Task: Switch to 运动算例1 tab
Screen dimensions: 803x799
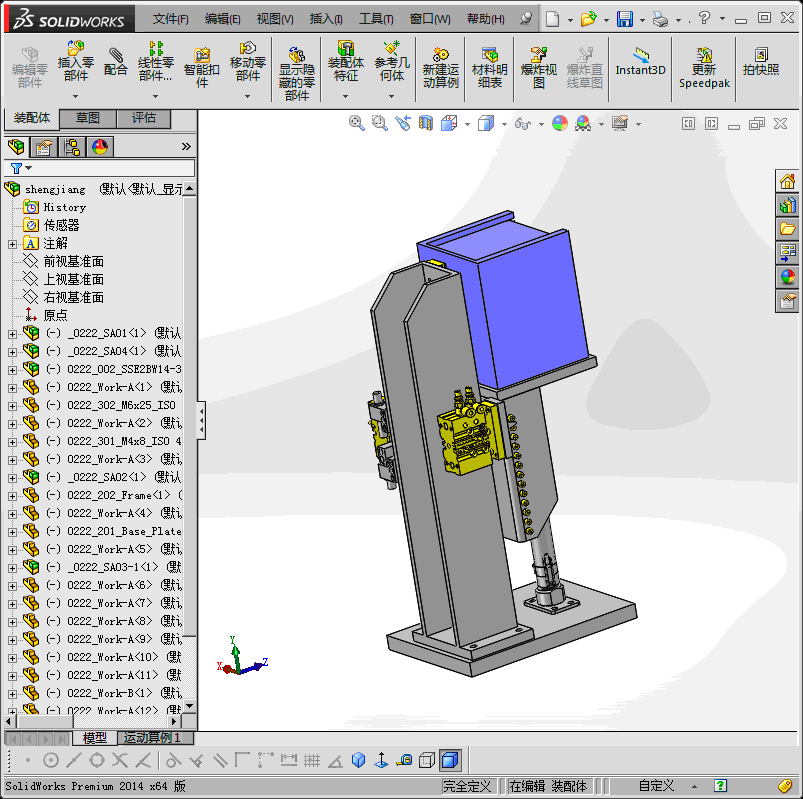Action: click(155, 738)
